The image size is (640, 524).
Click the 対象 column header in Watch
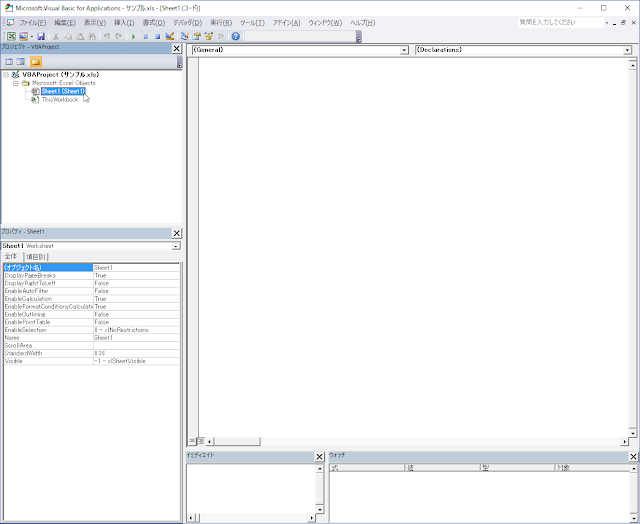click(592, 468)
